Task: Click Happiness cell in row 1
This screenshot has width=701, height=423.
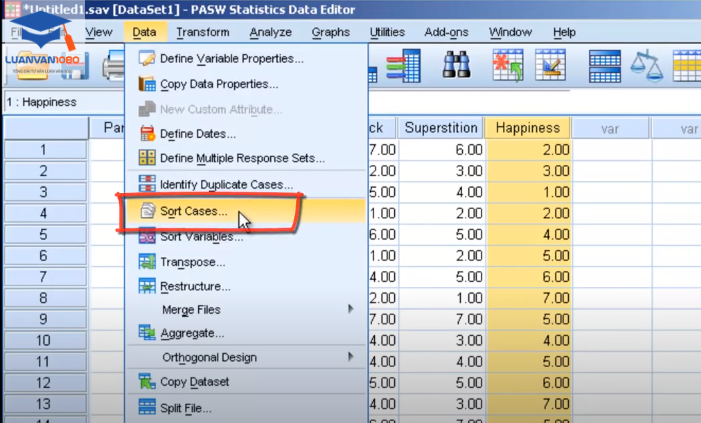Action: click(x=528, y=149)
